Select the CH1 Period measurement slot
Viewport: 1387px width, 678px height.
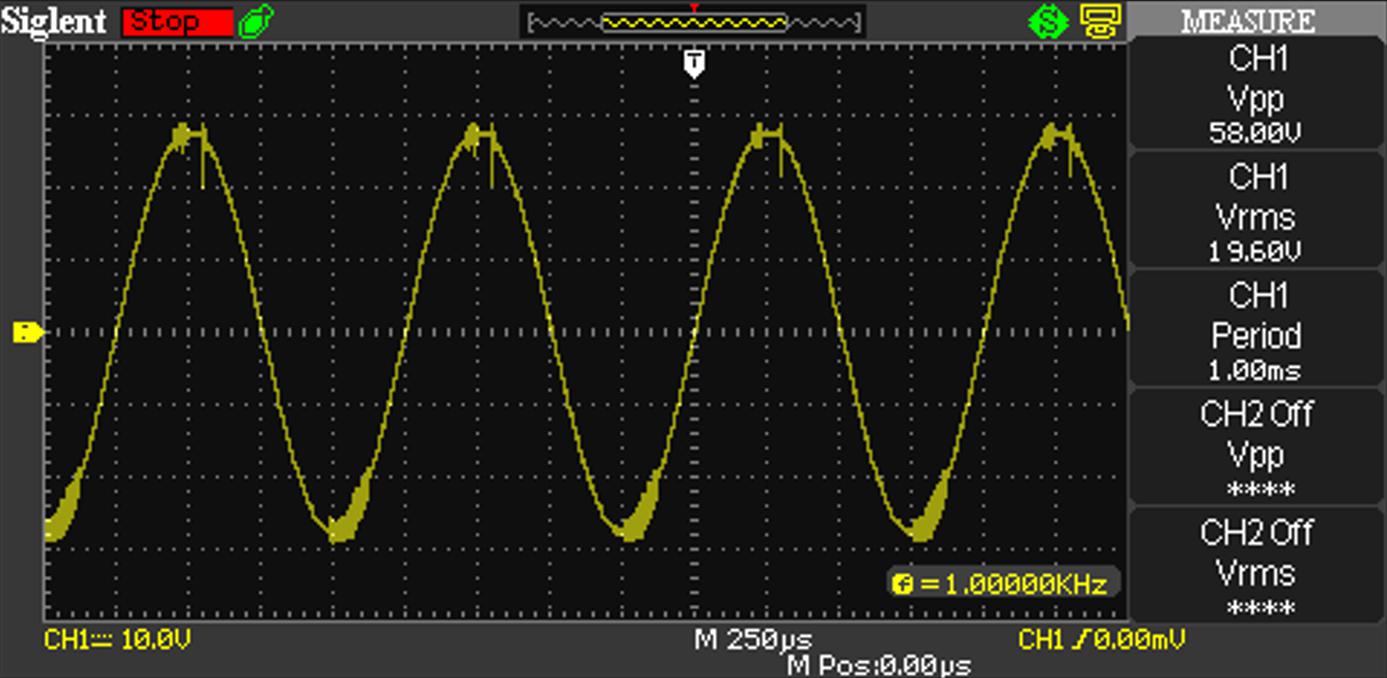tap(1256, 331)
